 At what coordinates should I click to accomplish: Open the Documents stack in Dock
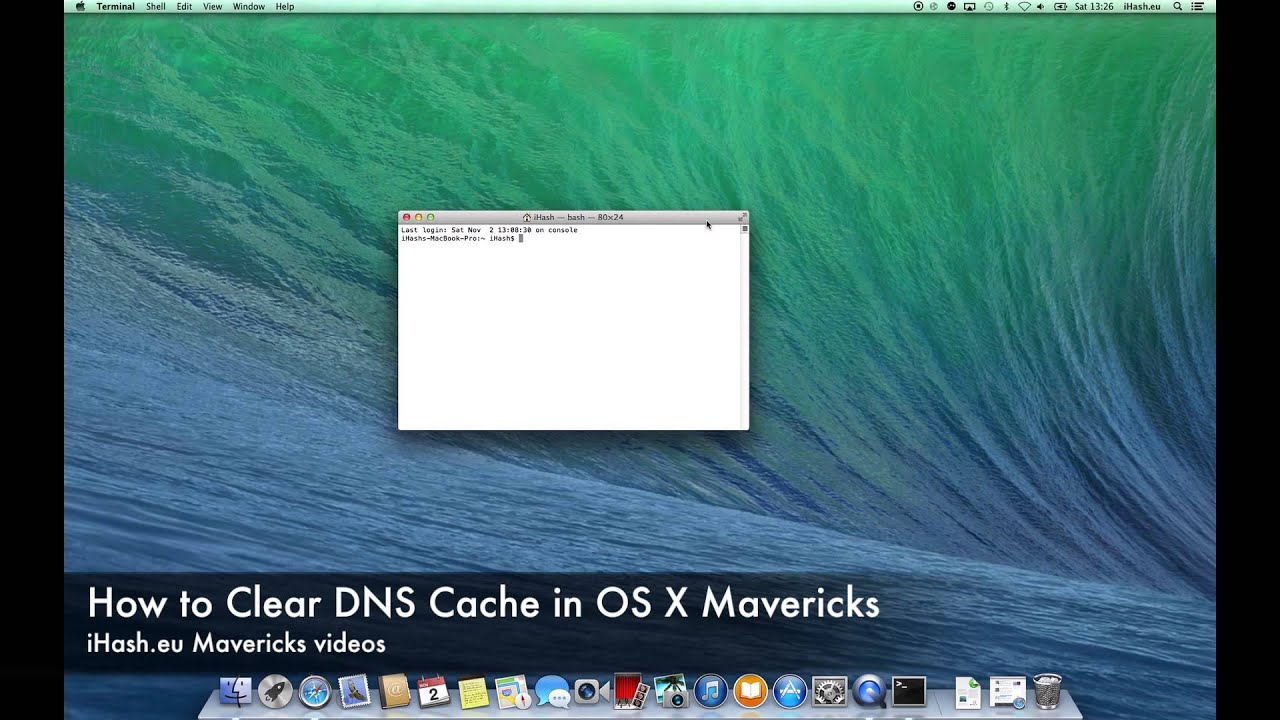click(x=968, y=691)
